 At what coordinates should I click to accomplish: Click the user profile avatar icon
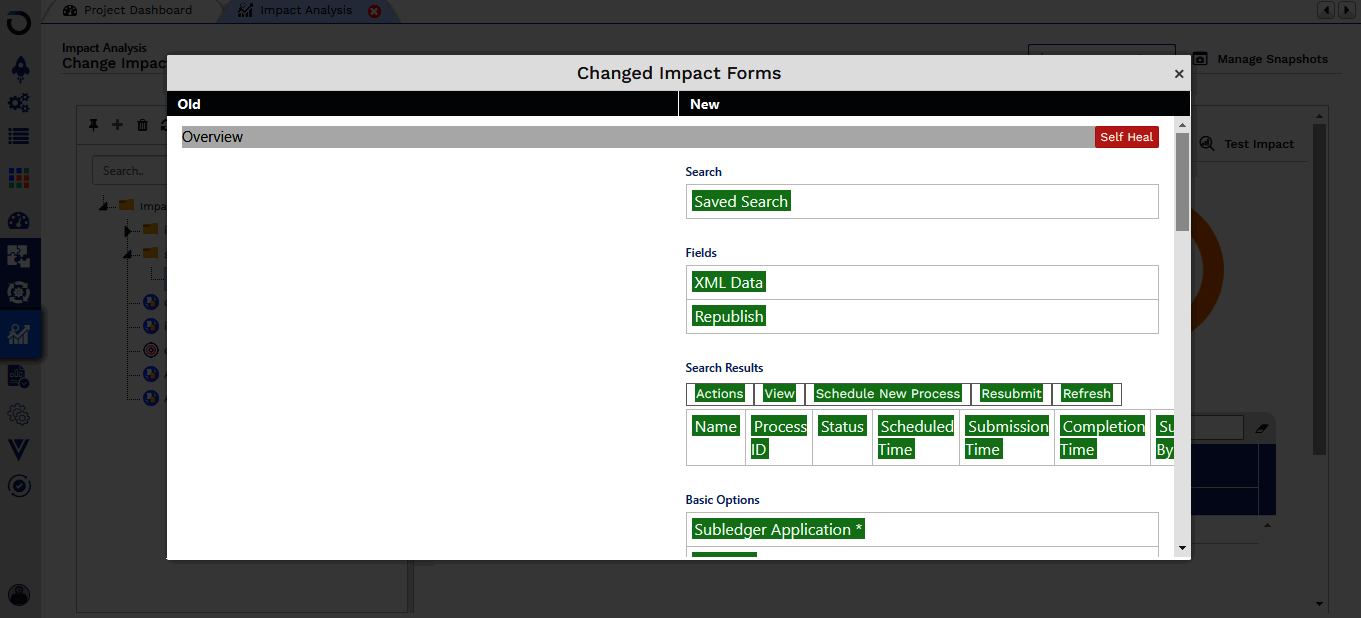(19, 595)
